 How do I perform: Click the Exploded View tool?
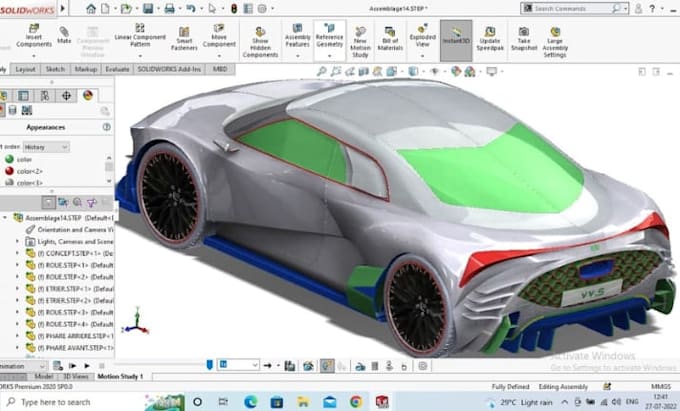tap(422, 36)
